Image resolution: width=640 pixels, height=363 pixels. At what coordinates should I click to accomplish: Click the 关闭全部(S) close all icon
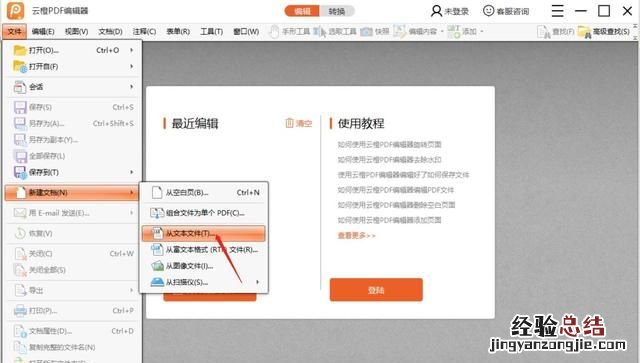pos(20,270)
